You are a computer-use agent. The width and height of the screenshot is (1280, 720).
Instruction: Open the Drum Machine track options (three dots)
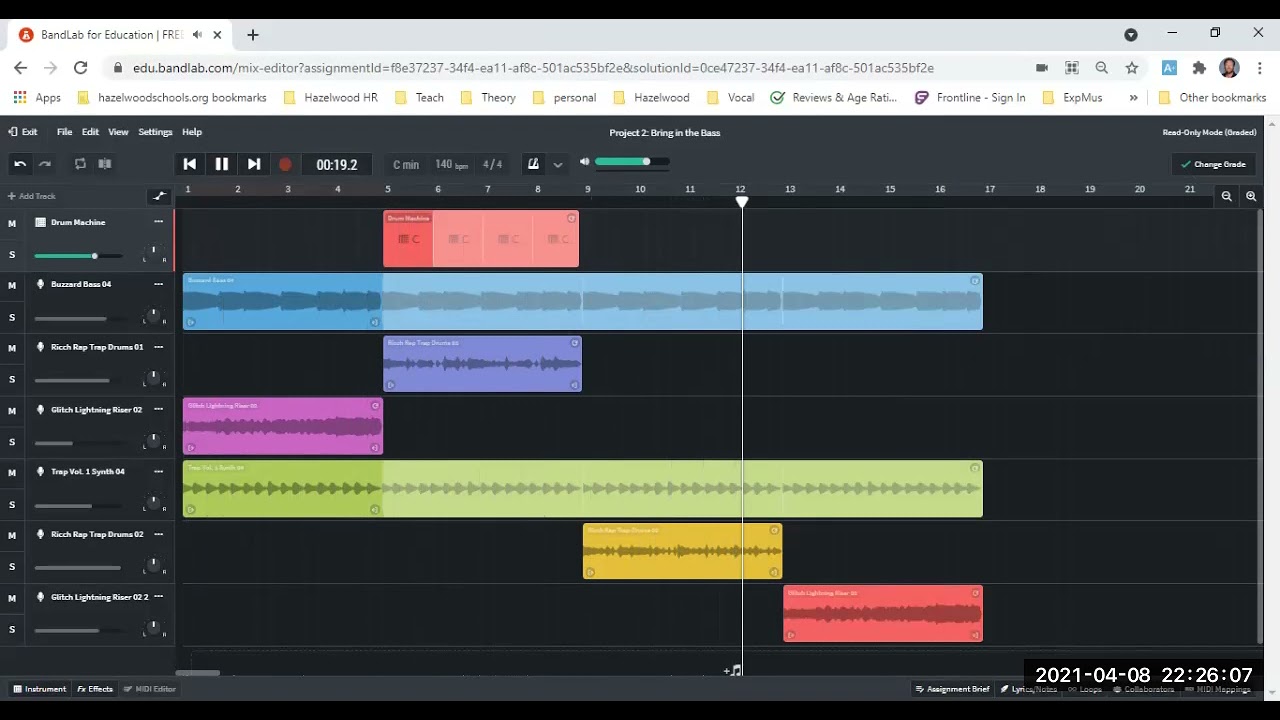(158, 222)
